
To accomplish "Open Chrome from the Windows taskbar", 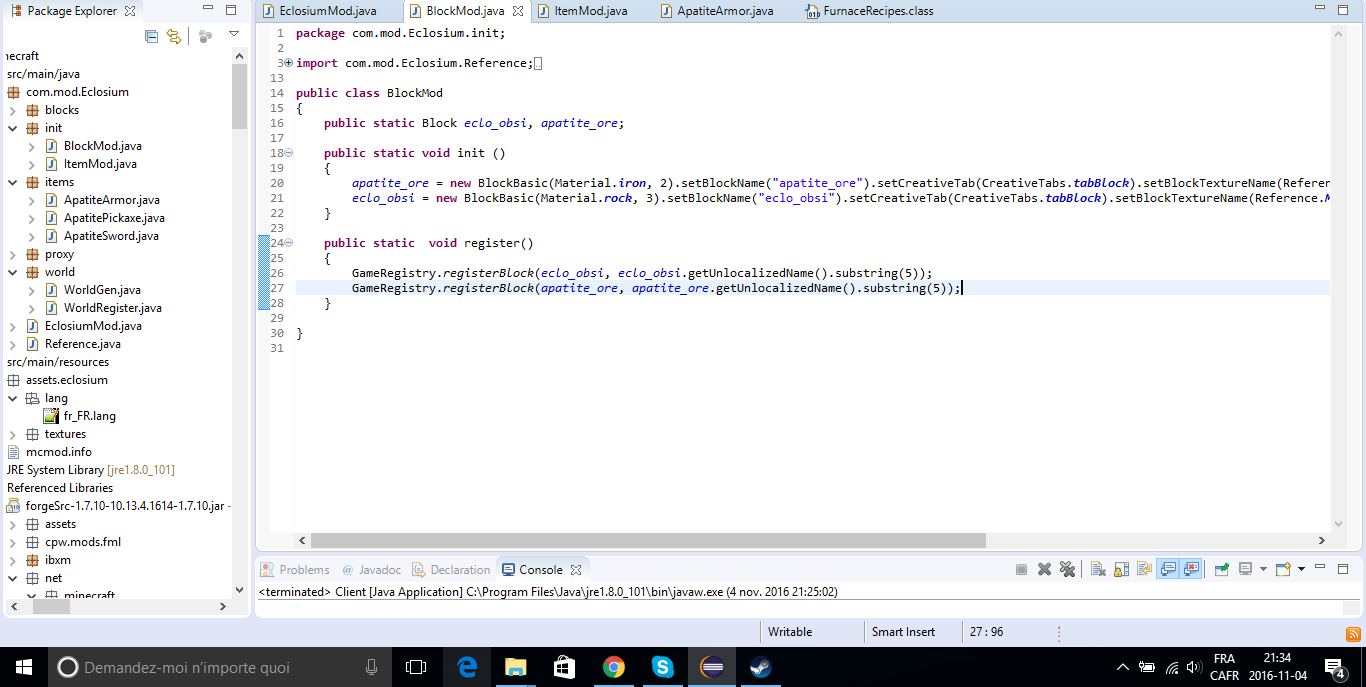I will 614,667.
